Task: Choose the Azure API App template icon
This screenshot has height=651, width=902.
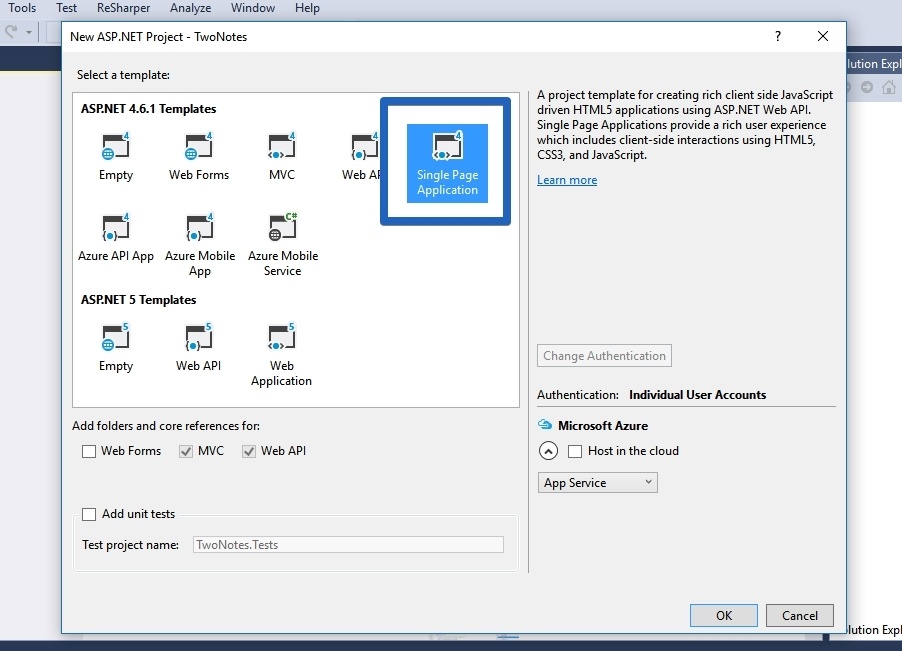Action: pyautogui.click(x=116, y=227)
